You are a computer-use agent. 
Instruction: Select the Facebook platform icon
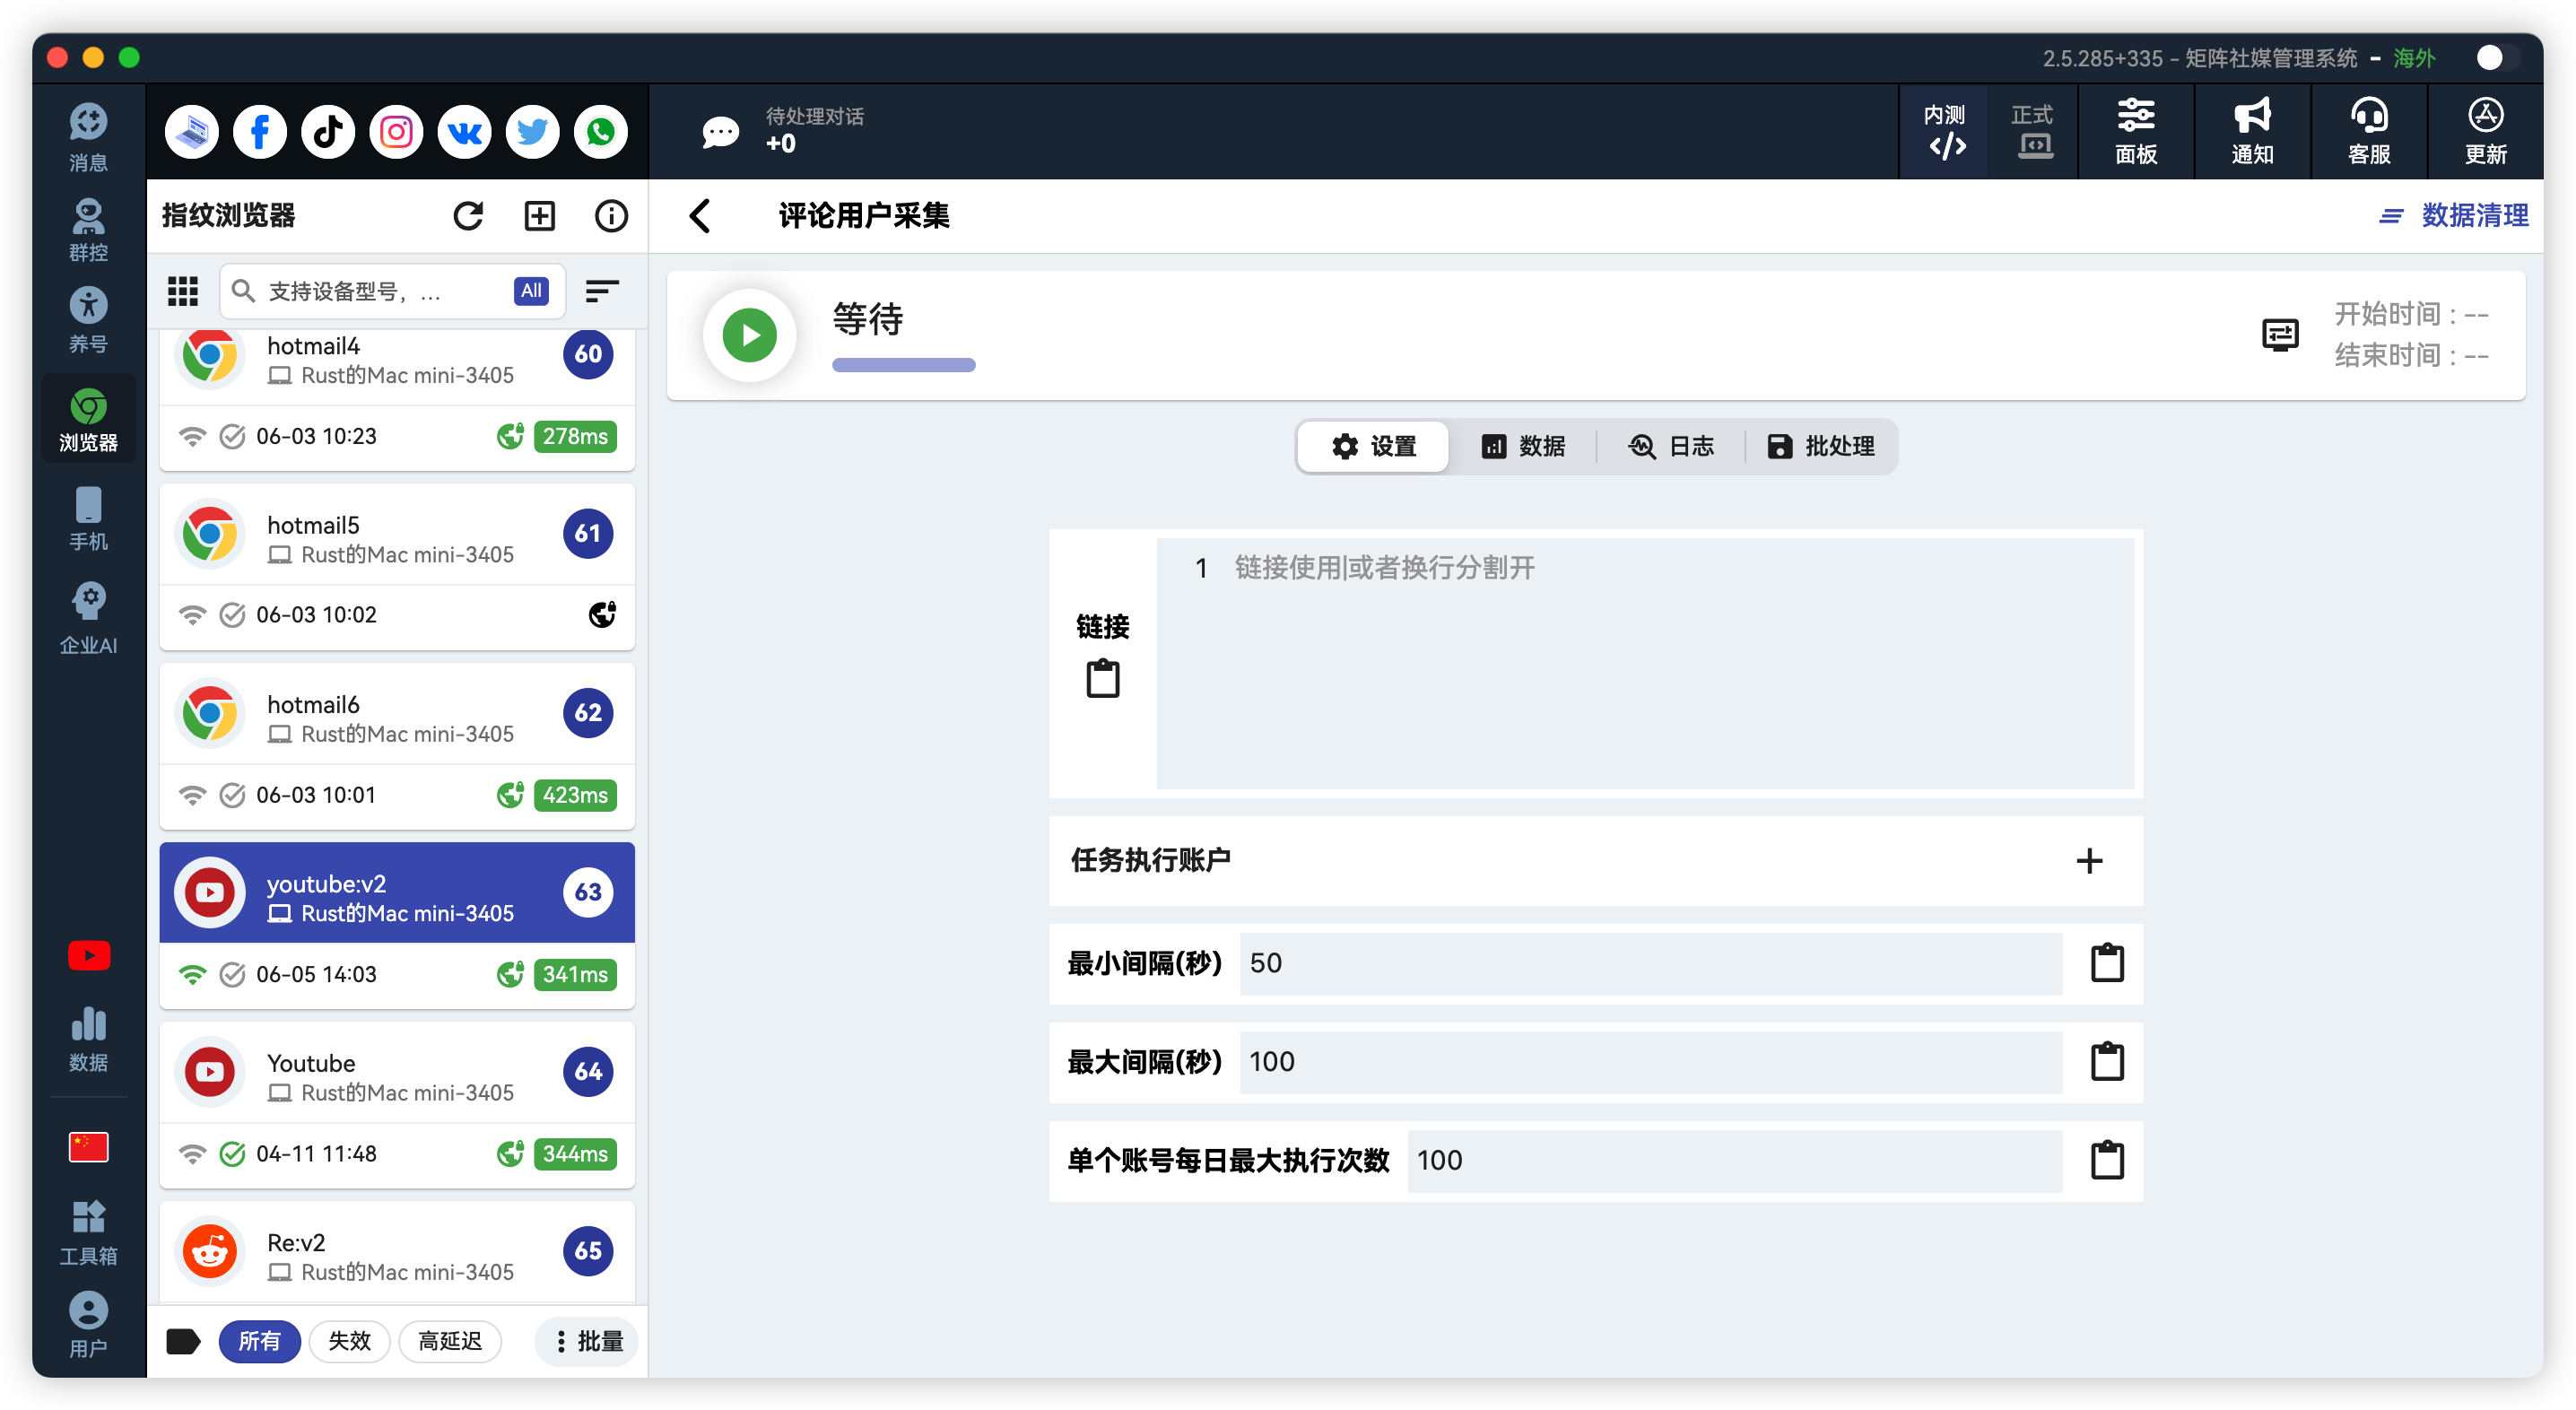tap(260, 131)
